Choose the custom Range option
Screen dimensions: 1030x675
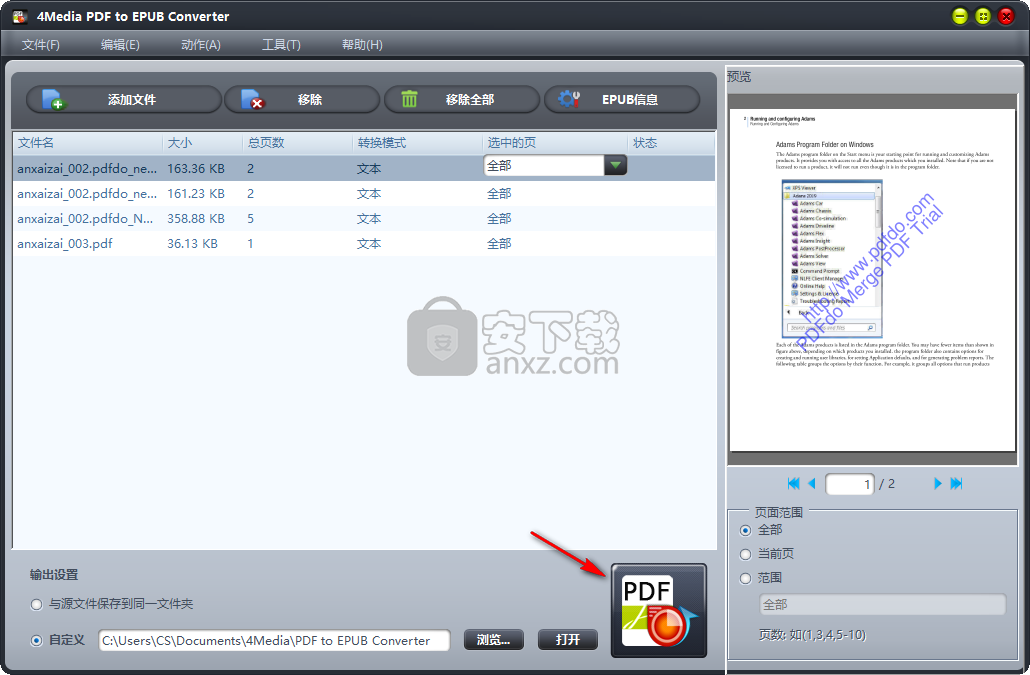746,578
